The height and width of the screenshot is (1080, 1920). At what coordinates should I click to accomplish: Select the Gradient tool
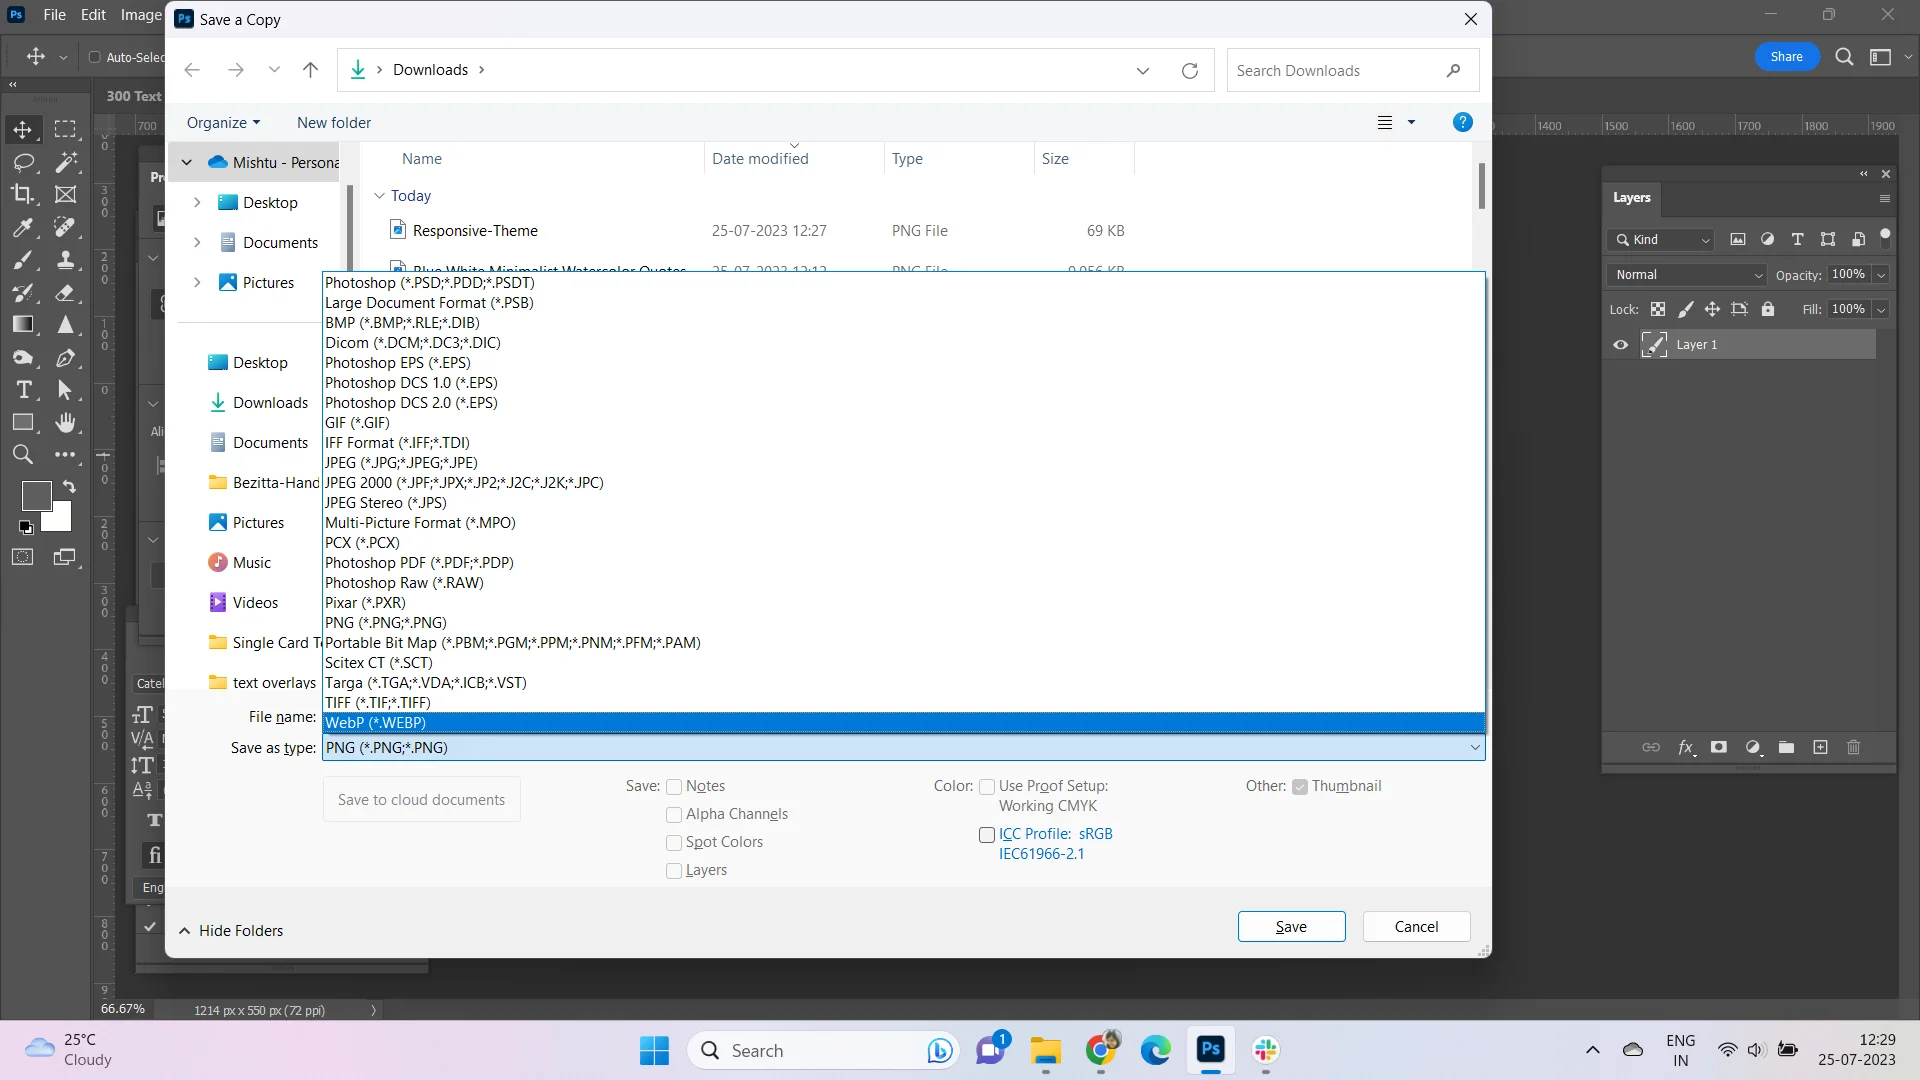(22, 324)
